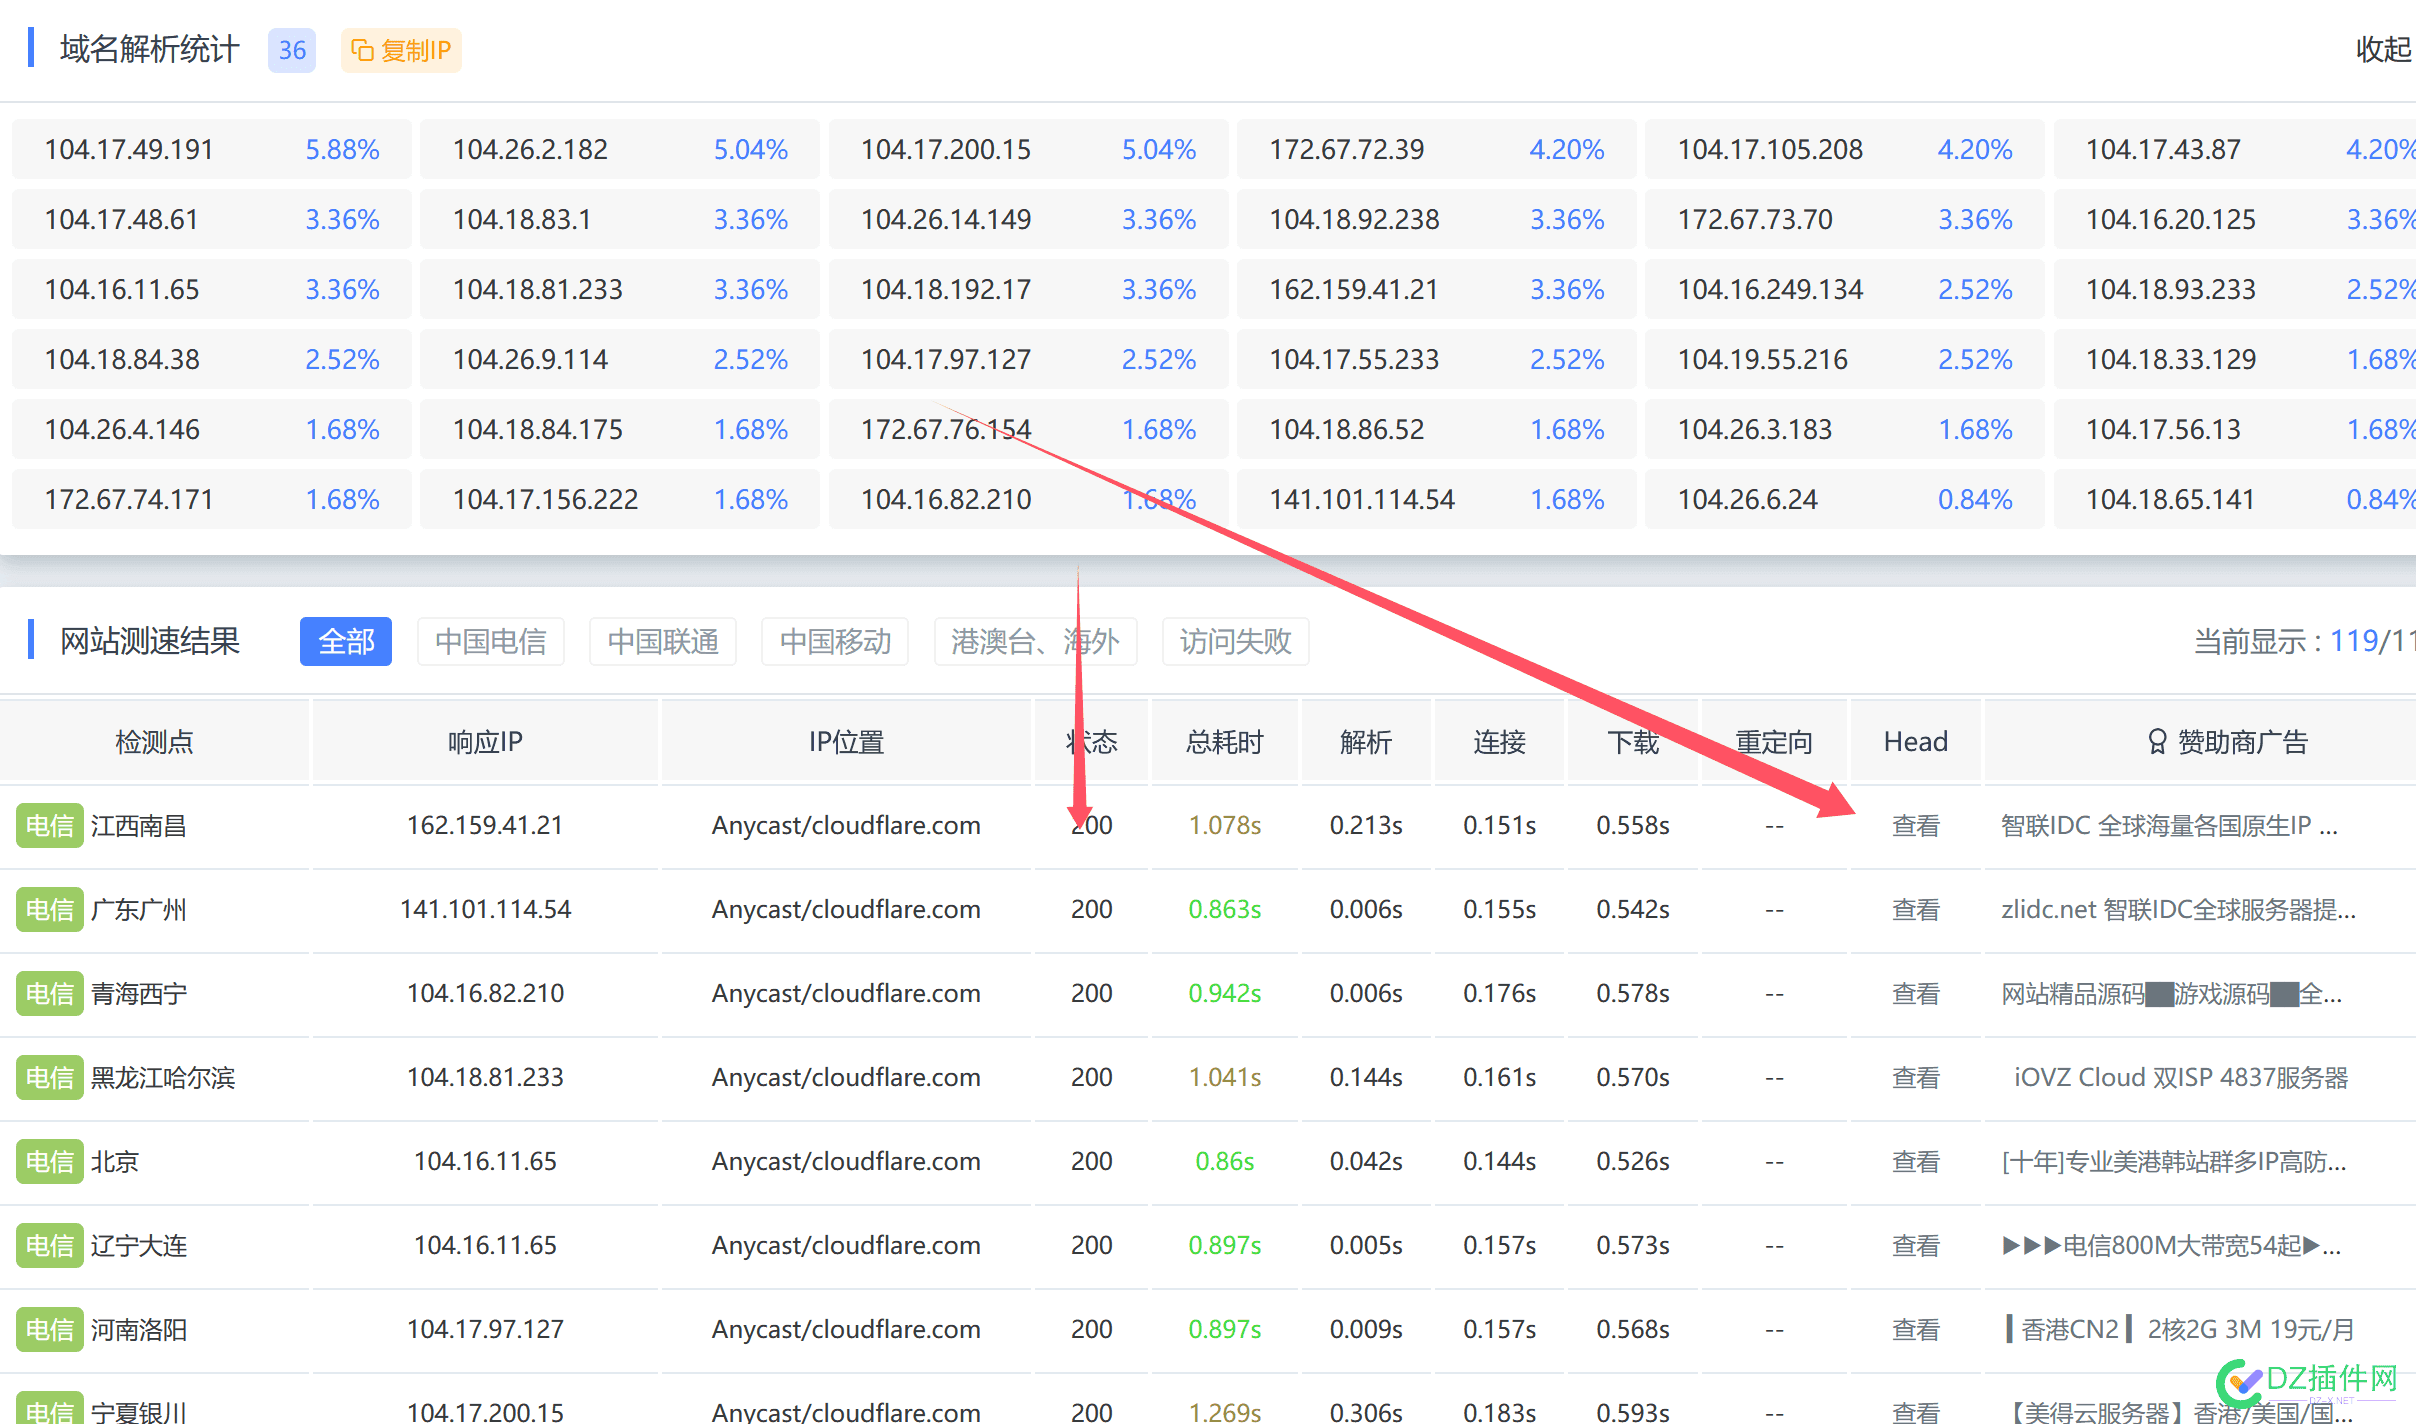Open the zlidc.net 智联IDC sponsor ad
This screenshot has width=2416, height=1424.
click(x=2178, y=910)
